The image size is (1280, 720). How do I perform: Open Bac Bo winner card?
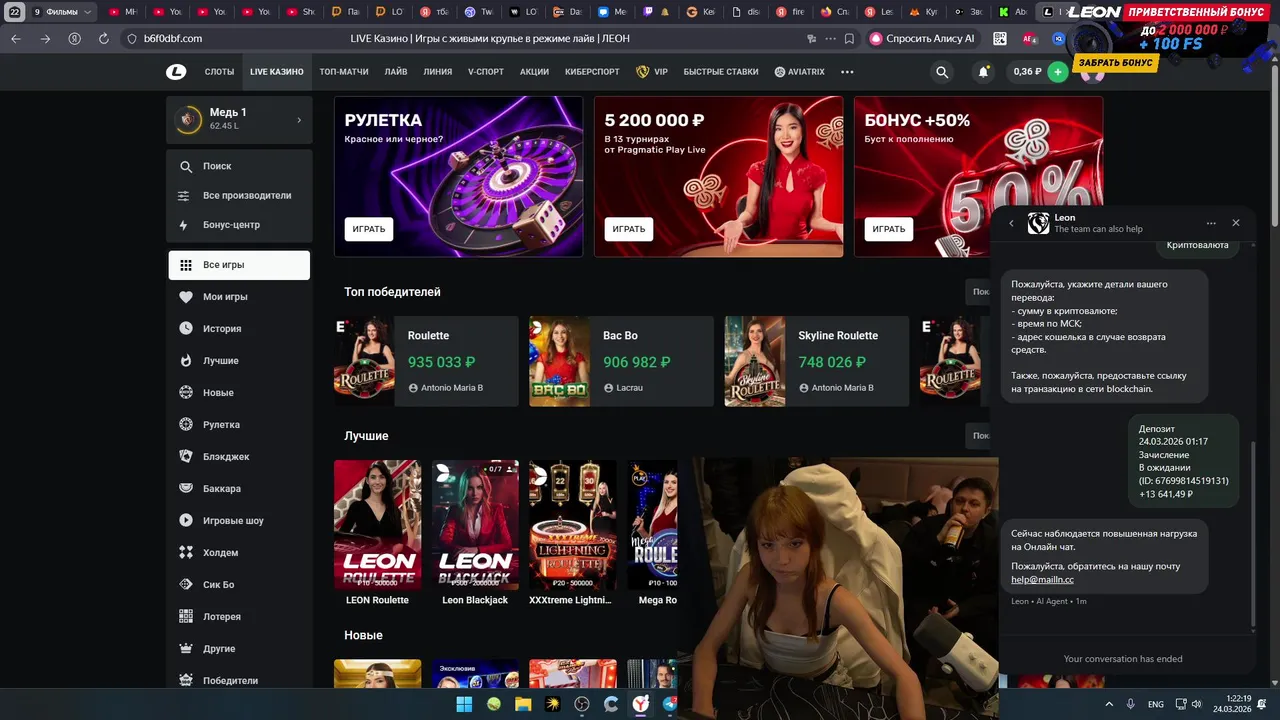pos(621,361)
